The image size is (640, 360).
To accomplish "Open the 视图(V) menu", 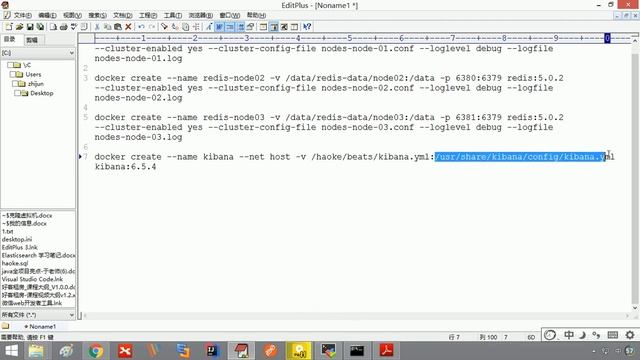I will [x=72, y=15].
